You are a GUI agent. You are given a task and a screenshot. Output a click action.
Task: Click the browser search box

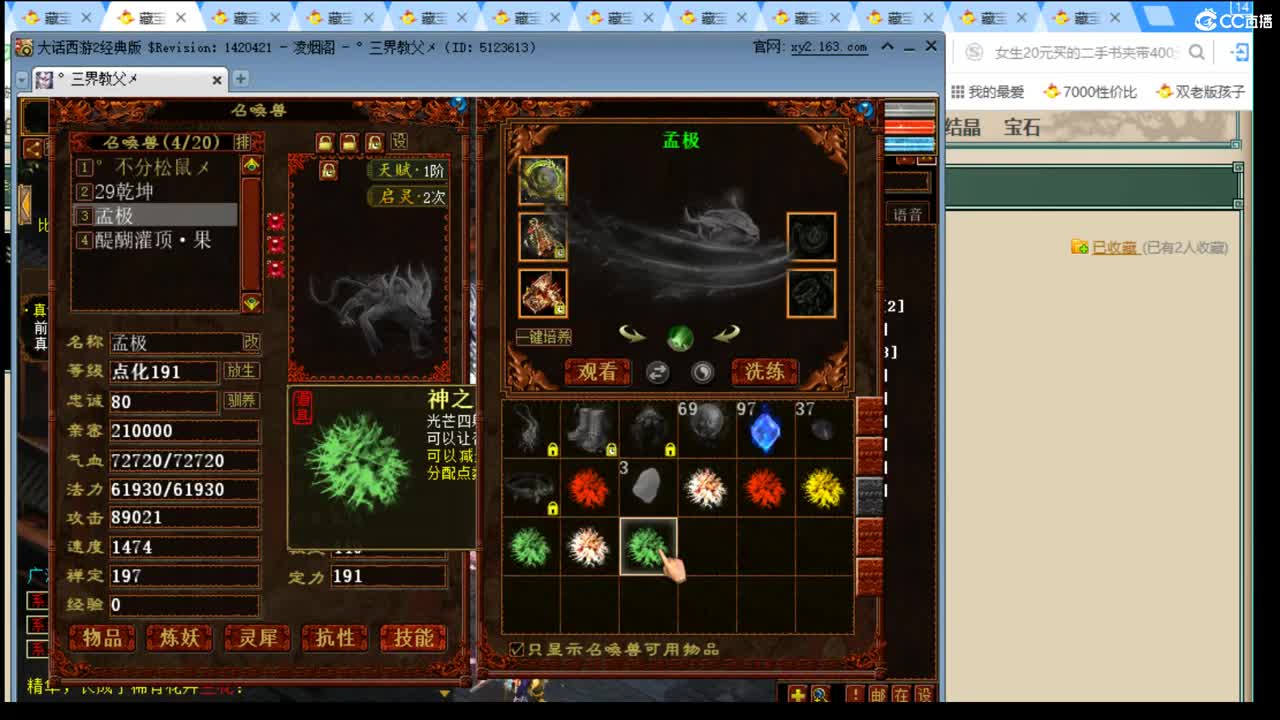pos(1085,53)
